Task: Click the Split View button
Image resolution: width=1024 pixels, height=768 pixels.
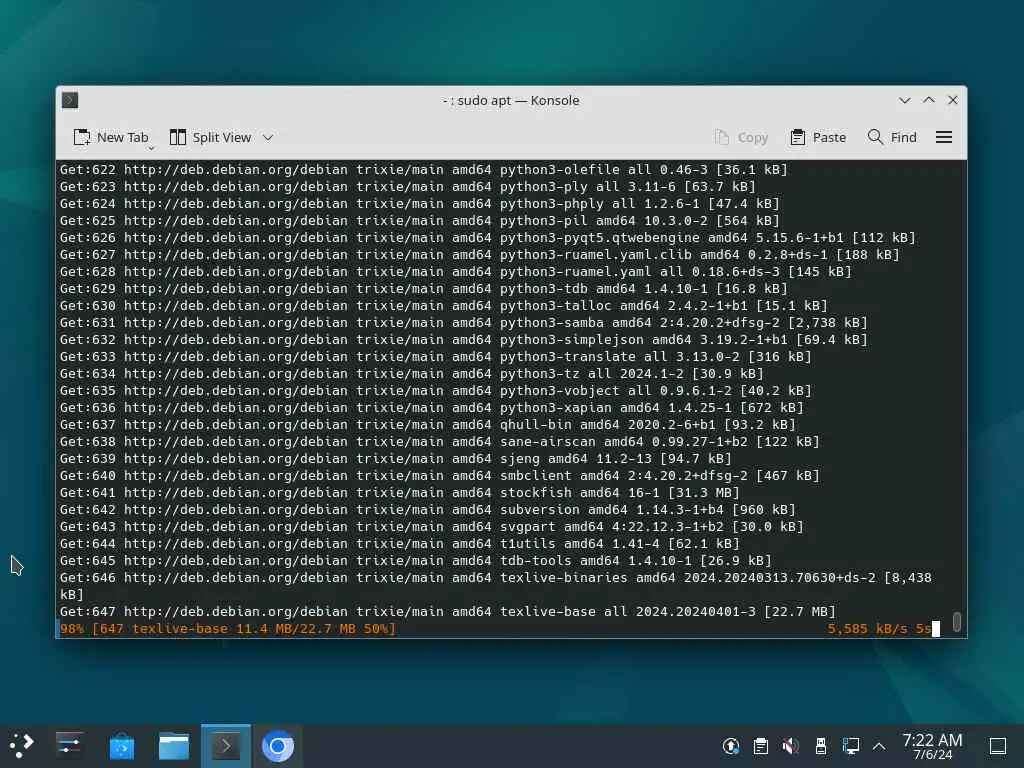Action: tap(210, 137)
